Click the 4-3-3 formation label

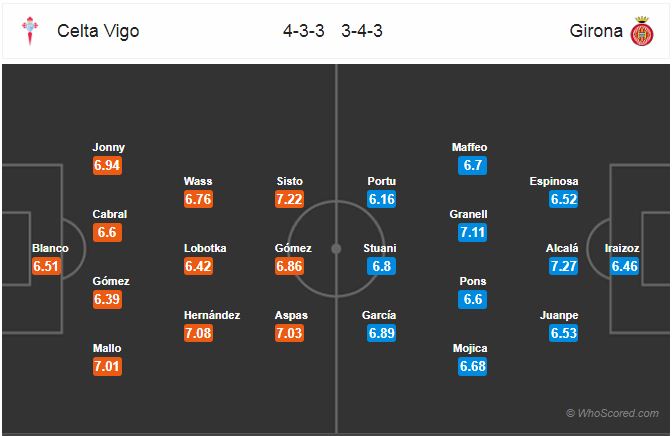click(303, 31)
